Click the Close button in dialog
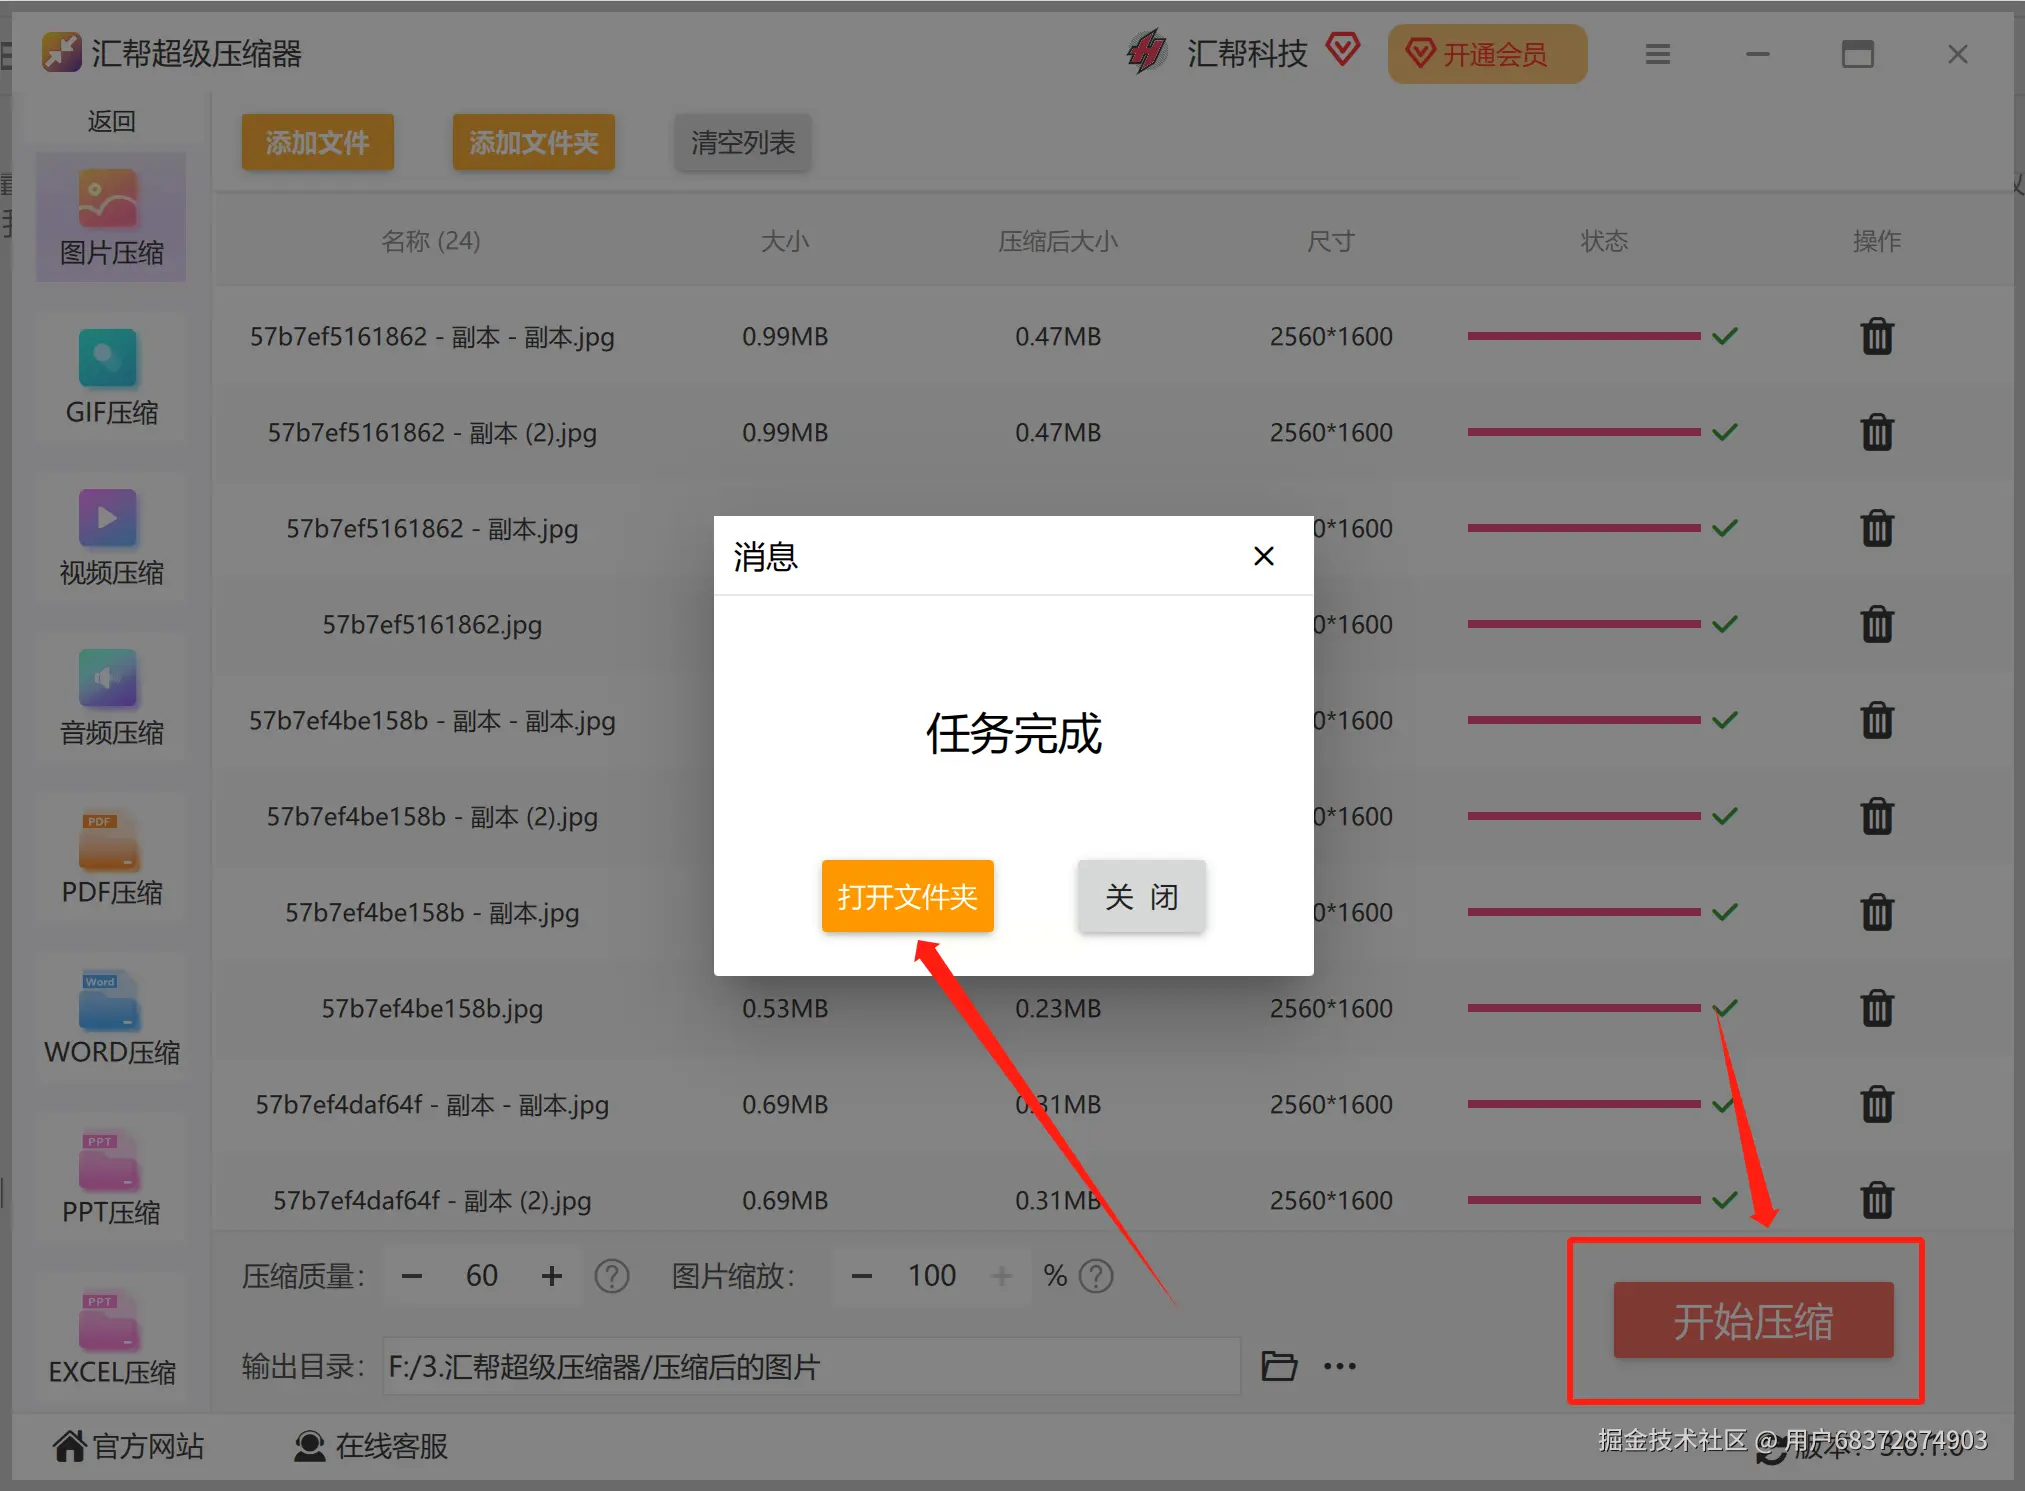The height and width of the screenshot is (1491, 2025). (x=1141, y=896)
